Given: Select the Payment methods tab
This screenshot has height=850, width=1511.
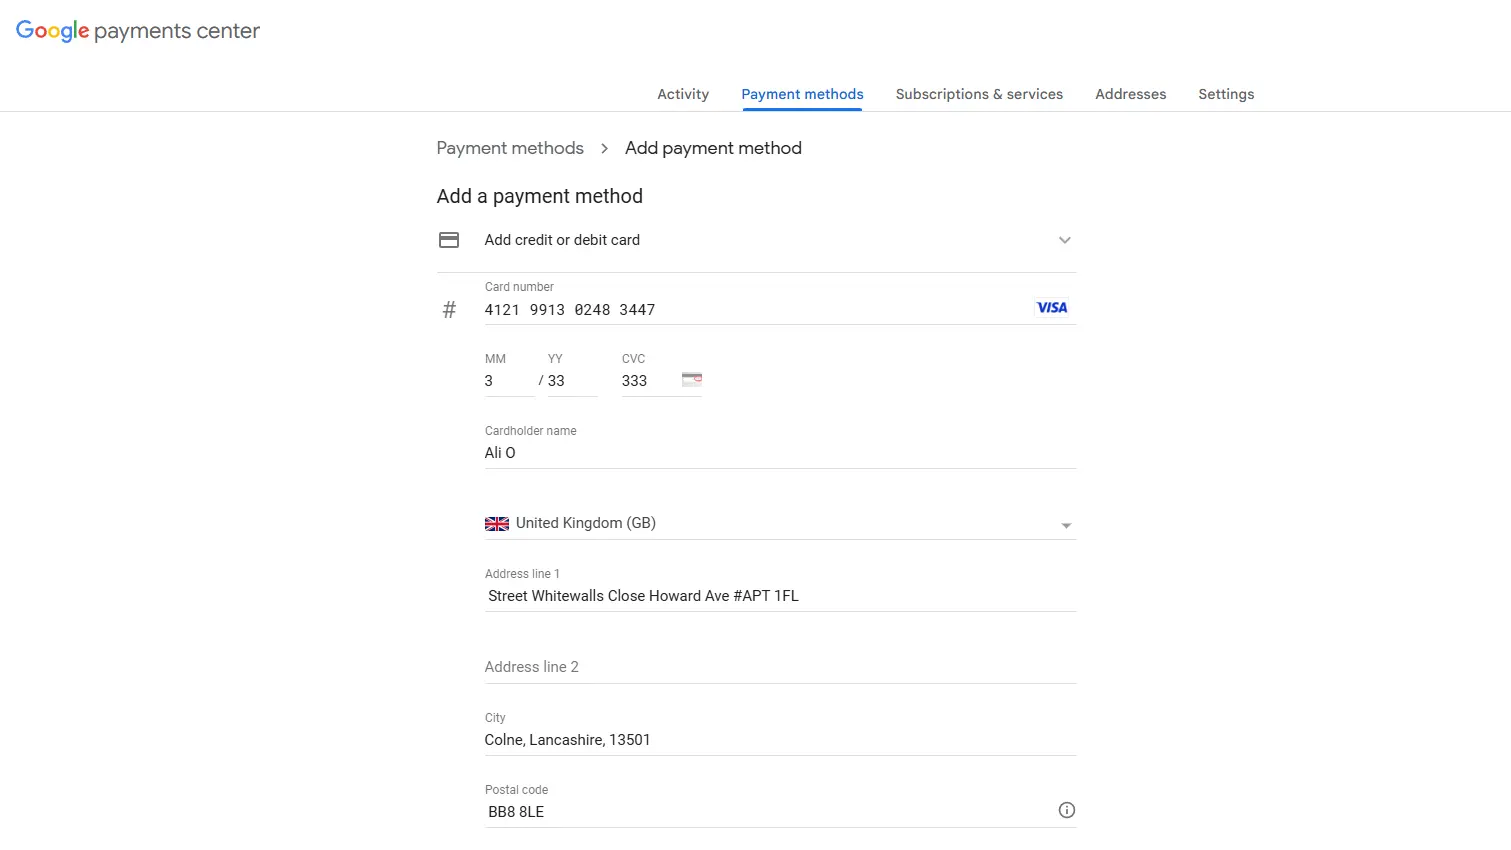Looking at the screenshot, I should point(802,94).
